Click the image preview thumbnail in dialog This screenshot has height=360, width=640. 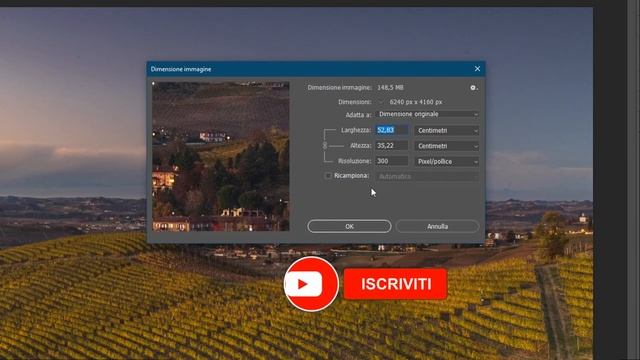(x=221, y=156)
